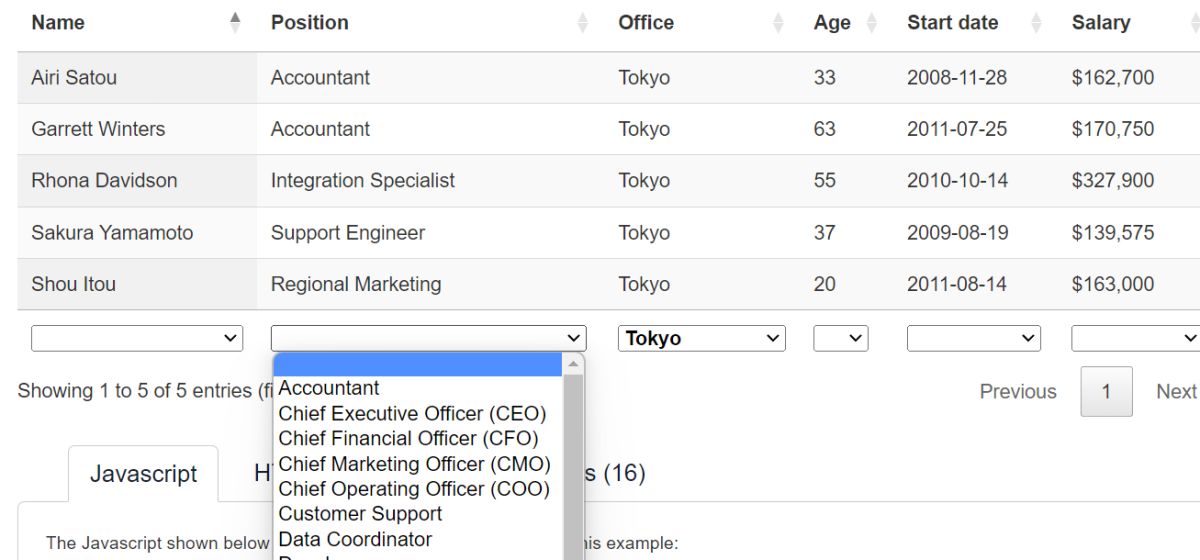Choose Chief Executive Officer (CEO) option
Screen dimensions: 1200x560
pos(412,413)
